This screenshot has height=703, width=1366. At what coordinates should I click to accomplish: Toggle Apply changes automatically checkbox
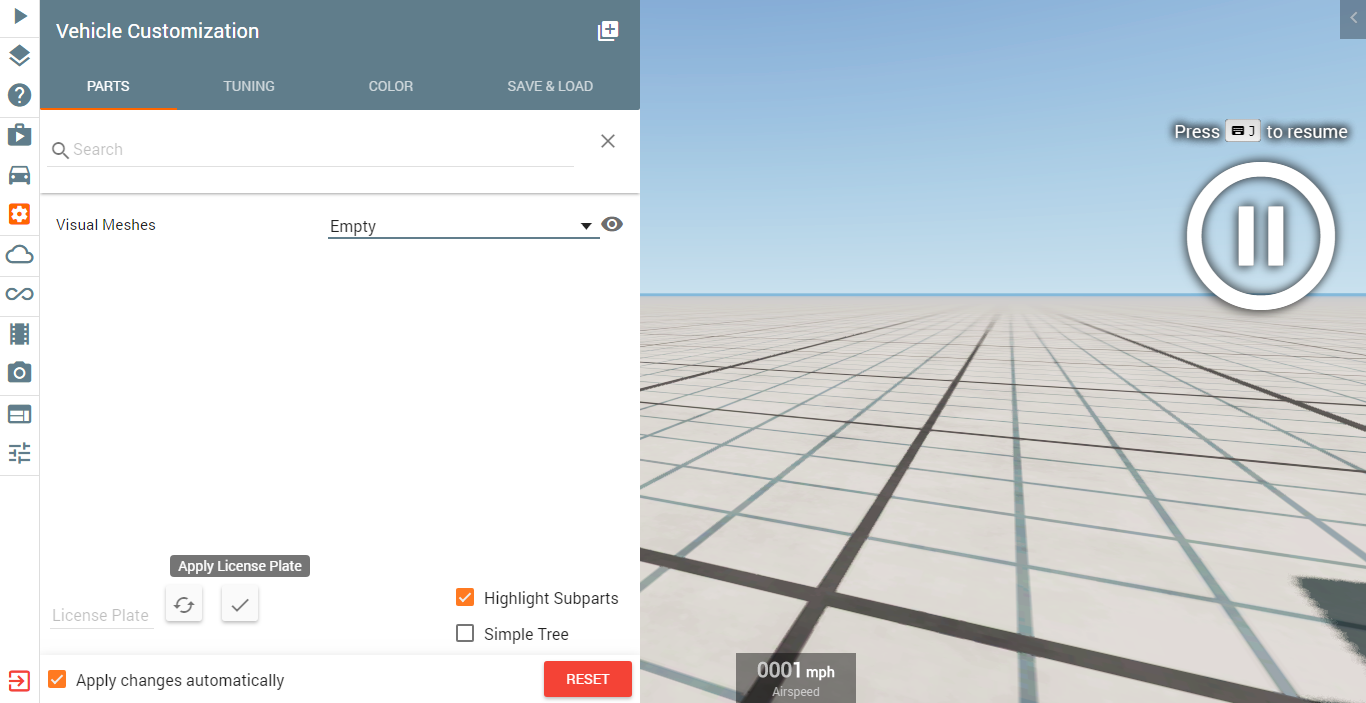[x=58, y=679]
